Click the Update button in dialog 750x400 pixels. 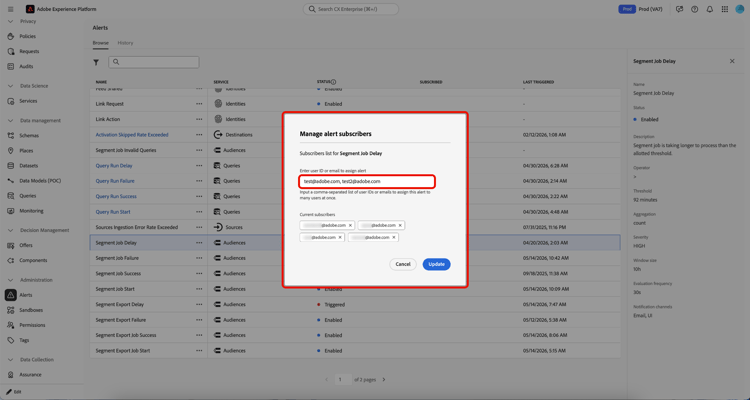click(436, 264)
